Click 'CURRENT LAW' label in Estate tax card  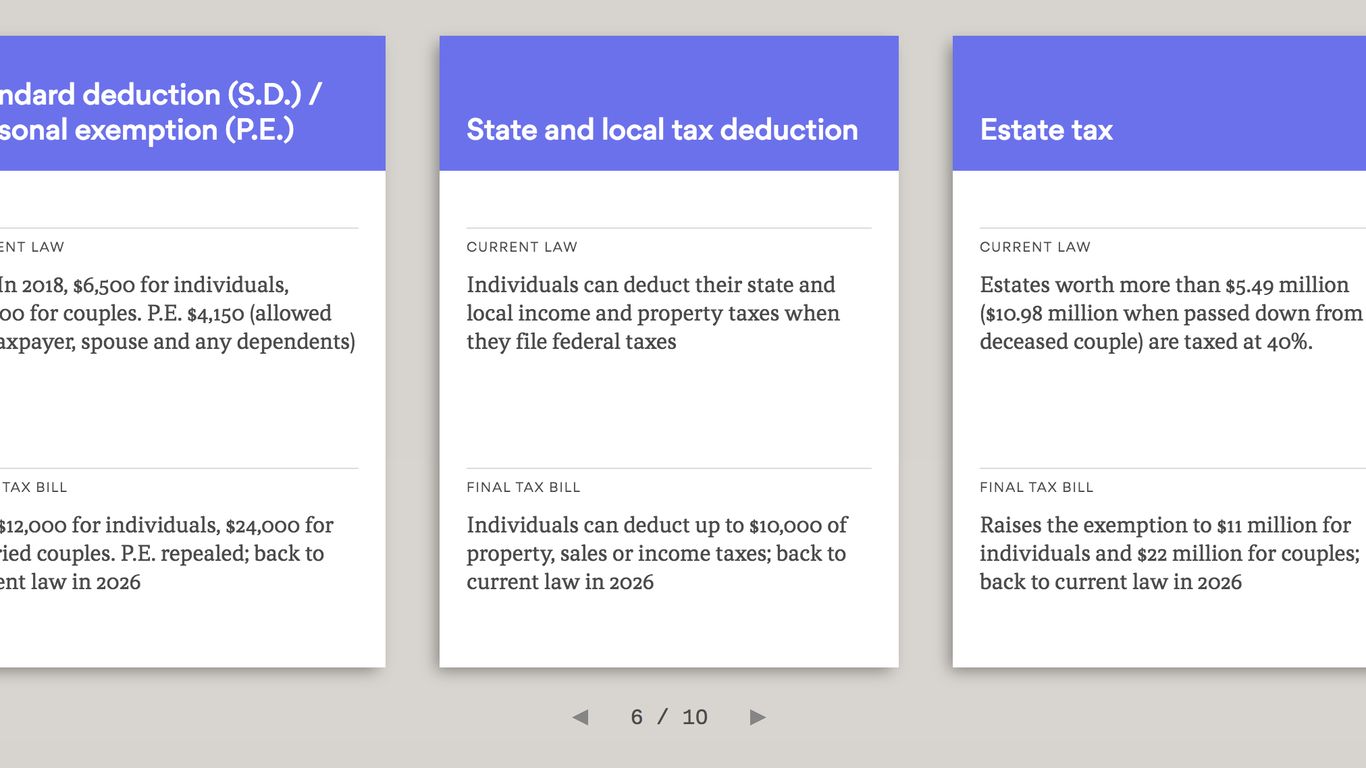[1035, 247]
